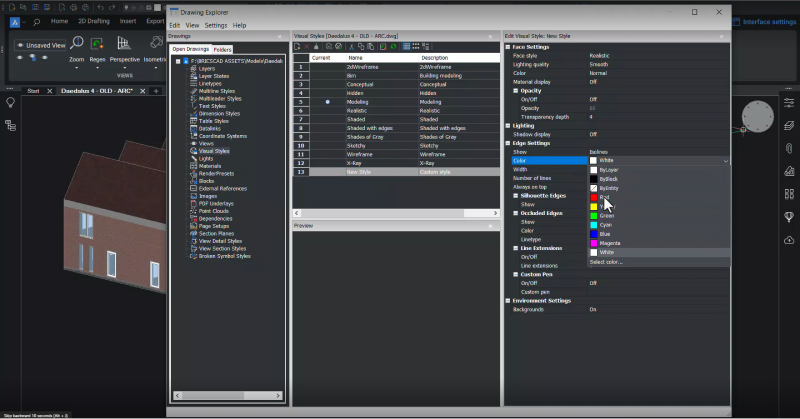Click the Zoom magnifier tool in Views ribbon

(x=77, y=43)
